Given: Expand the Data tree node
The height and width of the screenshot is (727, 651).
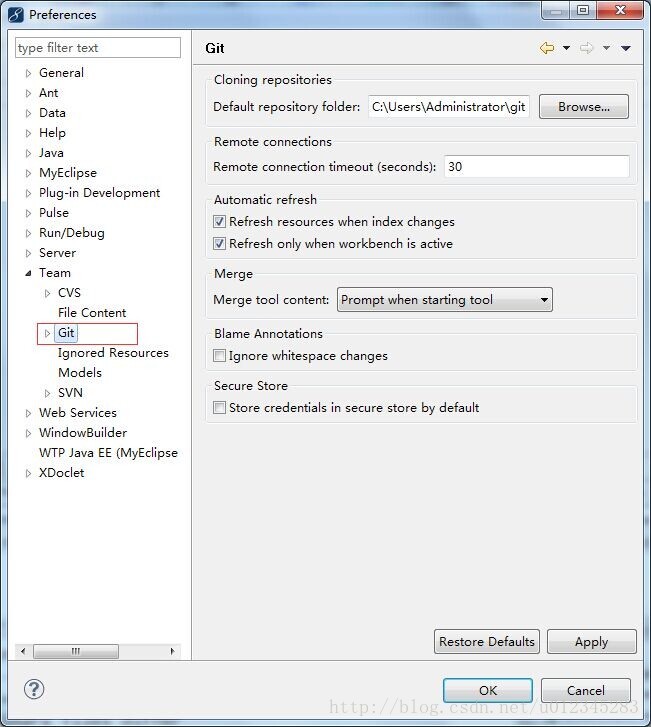Looking at the screenshot, I should (28, 113).
